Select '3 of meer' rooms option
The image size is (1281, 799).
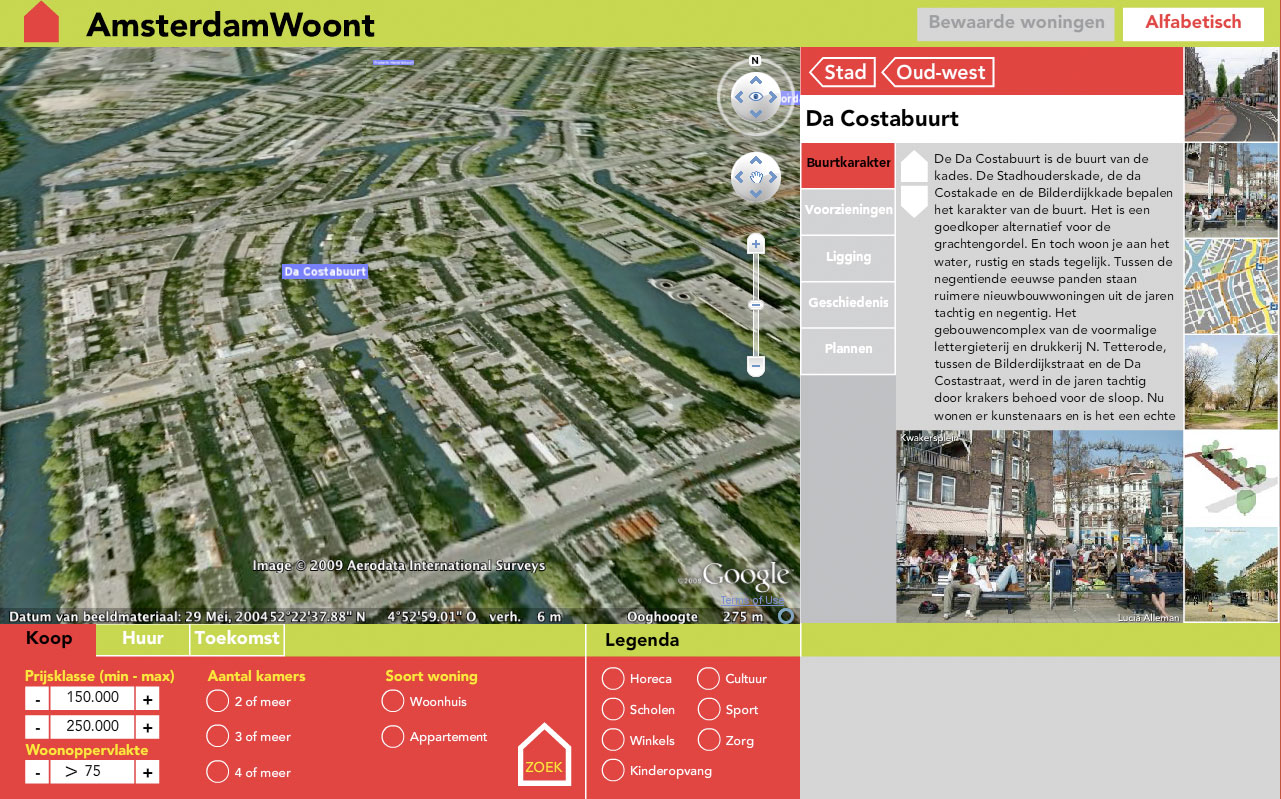coord(217,736)
